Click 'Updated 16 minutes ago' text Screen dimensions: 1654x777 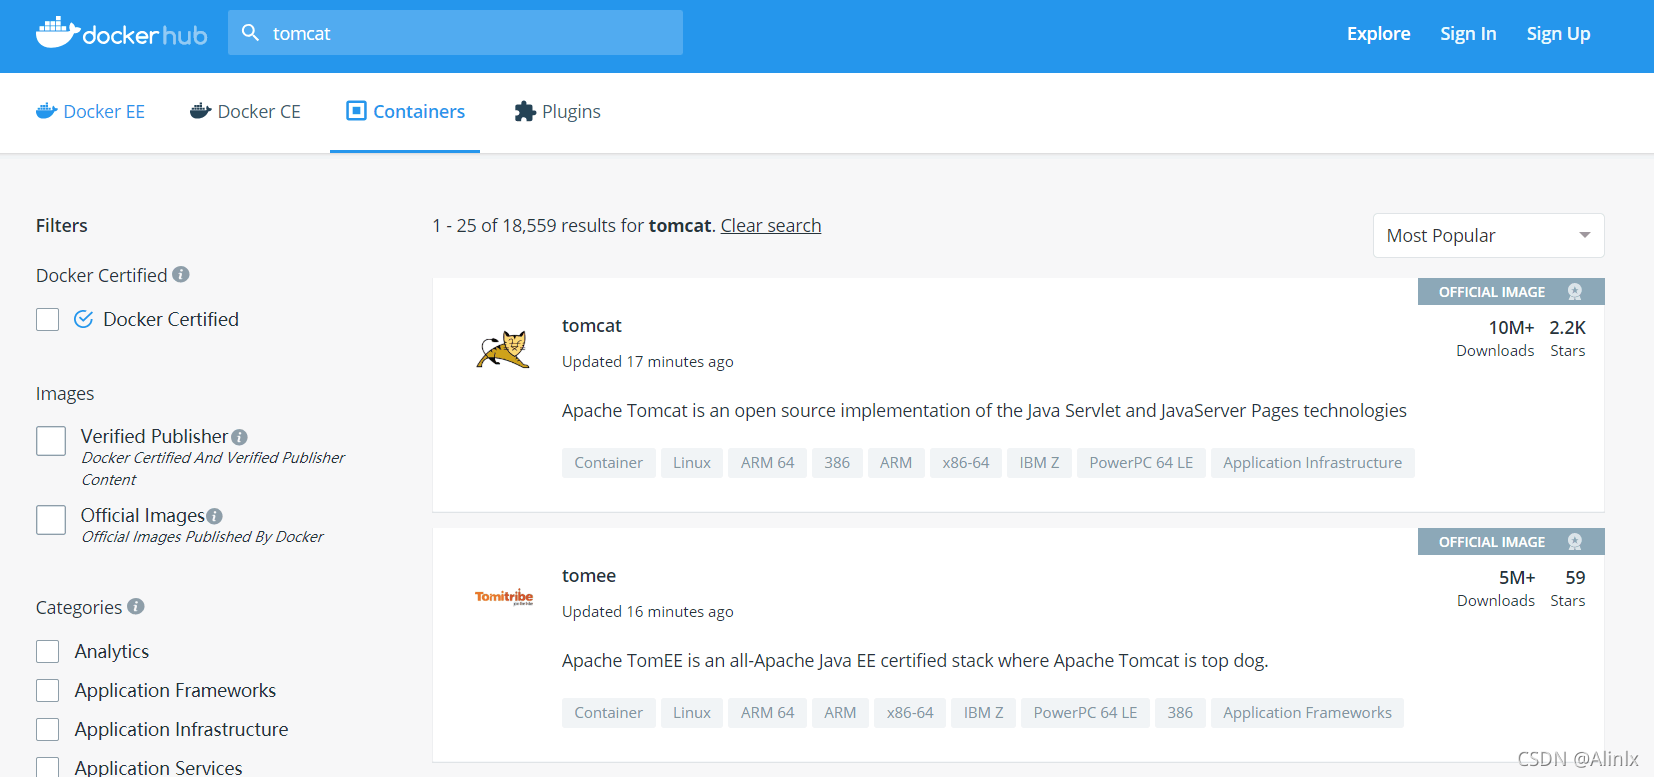648,611
